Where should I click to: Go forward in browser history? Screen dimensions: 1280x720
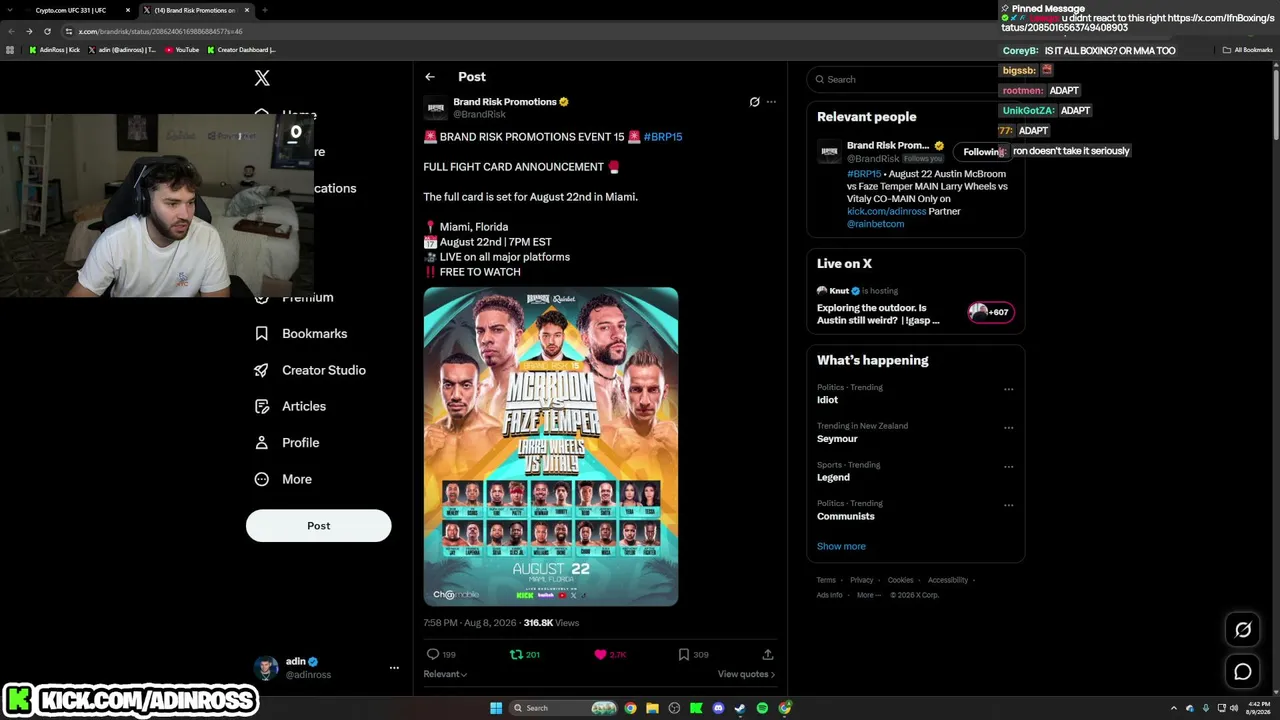[x=29, y=31]
